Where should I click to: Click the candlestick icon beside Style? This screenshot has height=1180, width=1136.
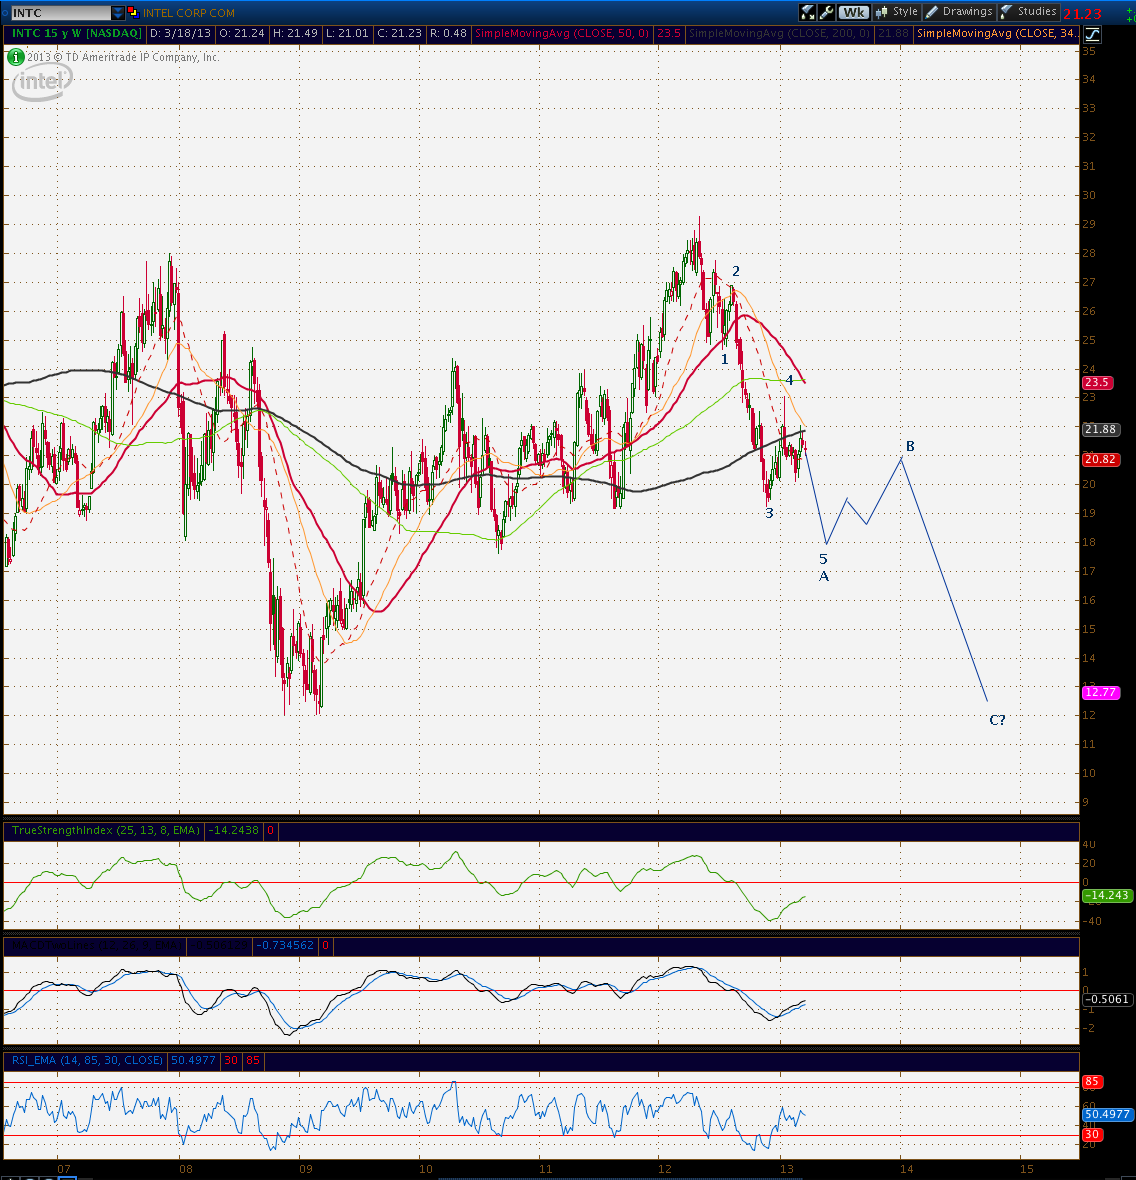(x=881, y=12)
